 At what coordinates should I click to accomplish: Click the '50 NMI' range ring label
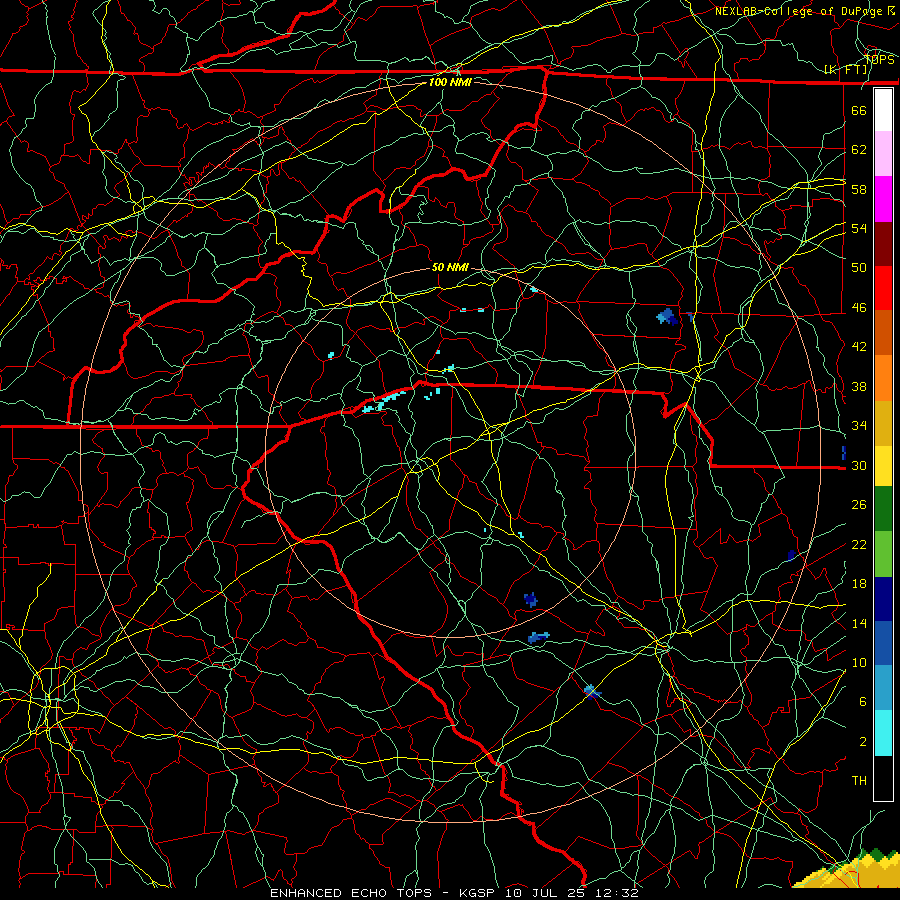(450, 267)
